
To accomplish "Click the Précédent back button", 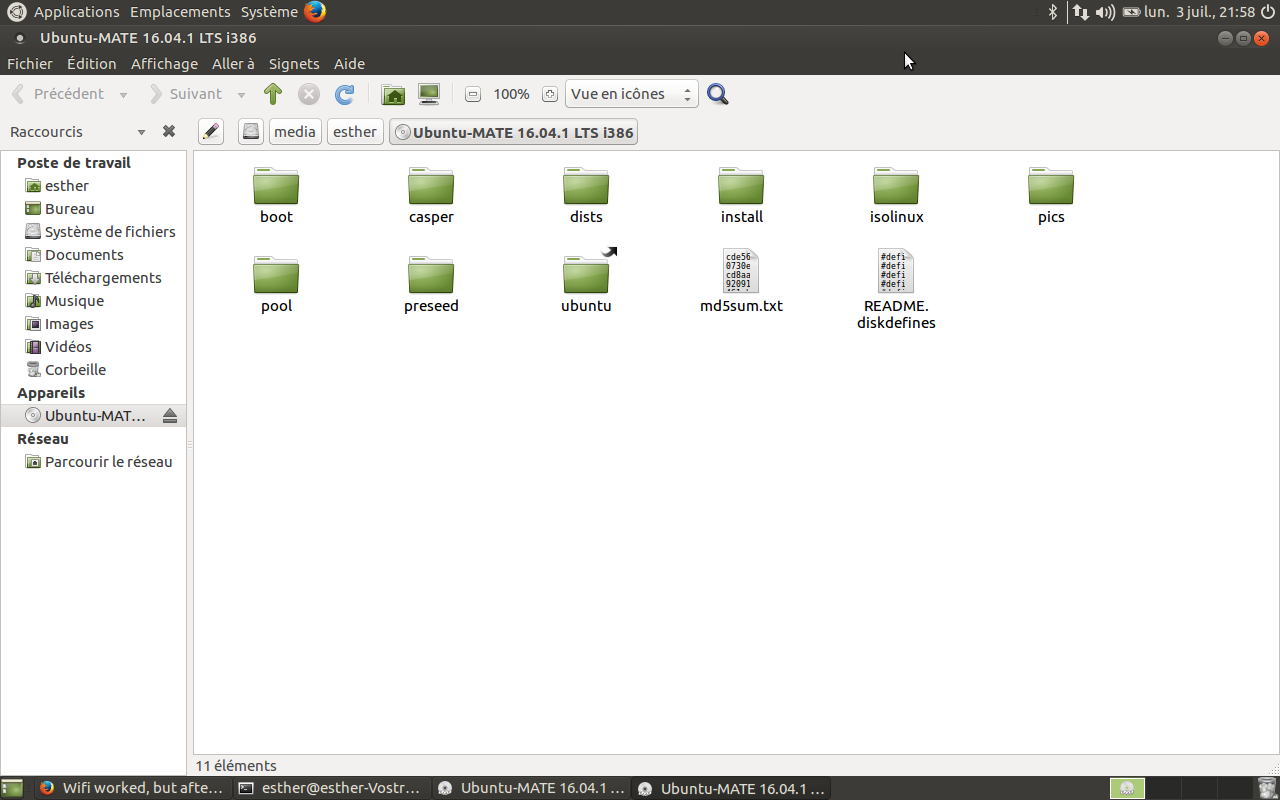I will click(58, 94).
